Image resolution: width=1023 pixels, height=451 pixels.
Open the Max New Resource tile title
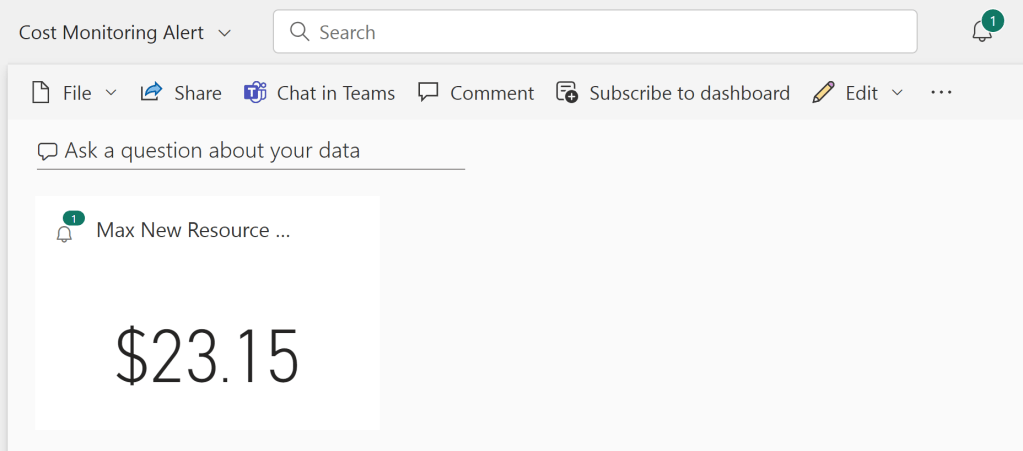pos(193,230)
